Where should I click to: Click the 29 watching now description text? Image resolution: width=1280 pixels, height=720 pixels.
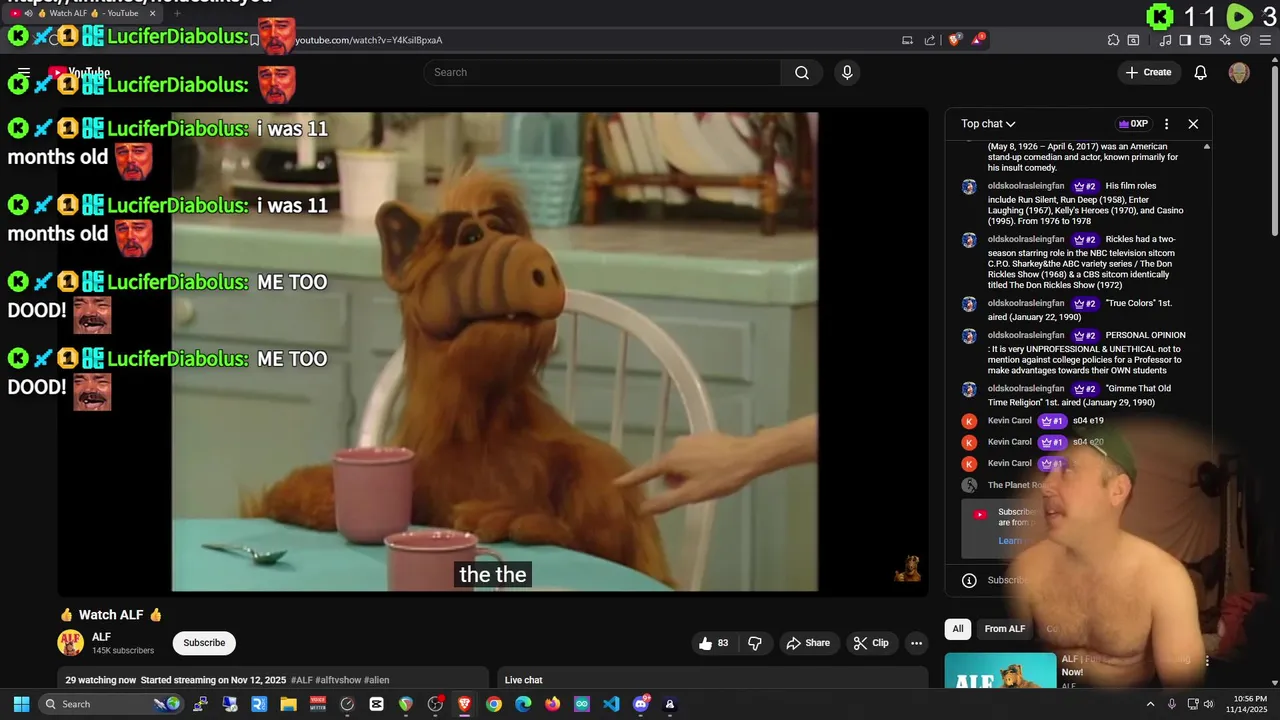(101, 680)
